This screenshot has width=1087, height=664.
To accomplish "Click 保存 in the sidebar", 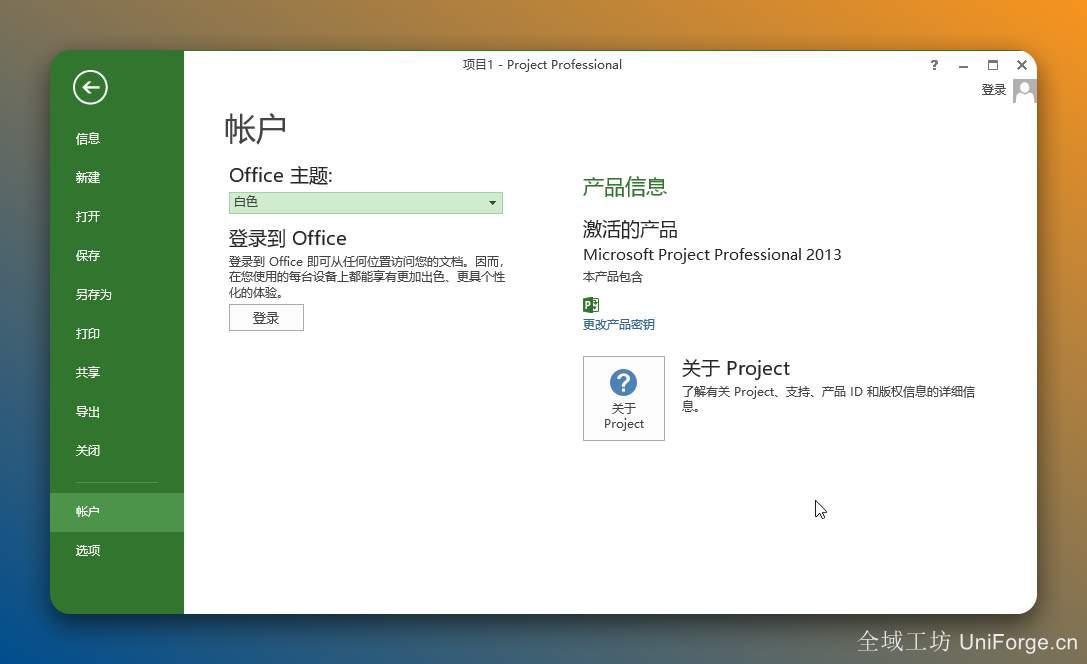I will click(x=88, y=256).
